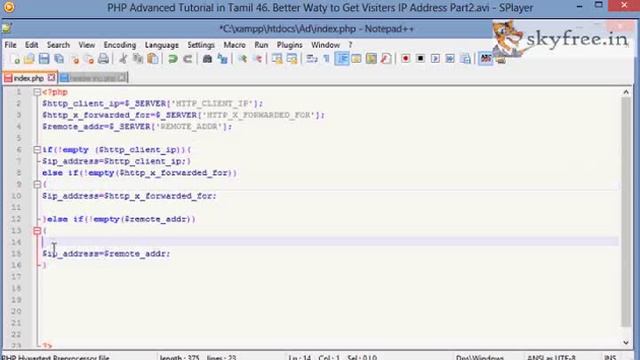640x360 pixels.
Task: Switch to the index.php tab
Action: click(x=29, y=78)
